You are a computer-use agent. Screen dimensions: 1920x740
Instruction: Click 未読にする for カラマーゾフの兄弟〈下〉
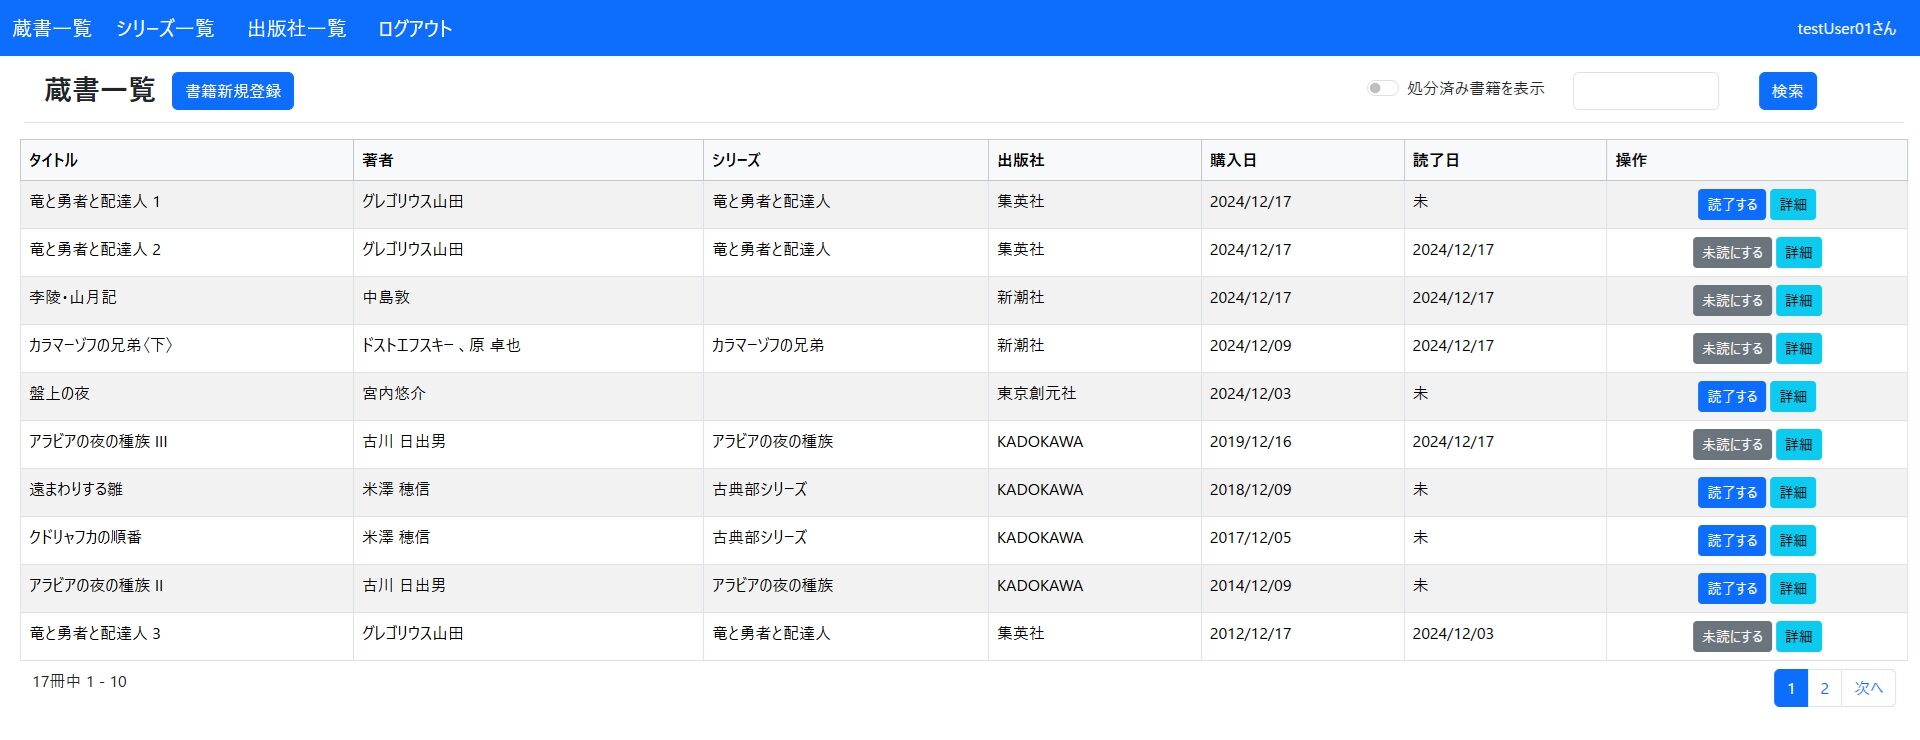click(x=1732, y=349)
